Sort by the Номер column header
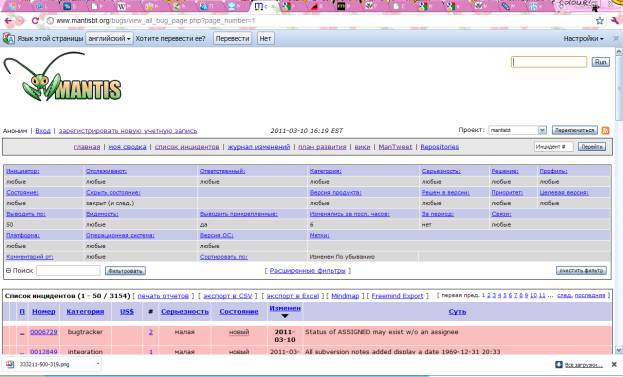The image size is (623, 377). (44, 312)
